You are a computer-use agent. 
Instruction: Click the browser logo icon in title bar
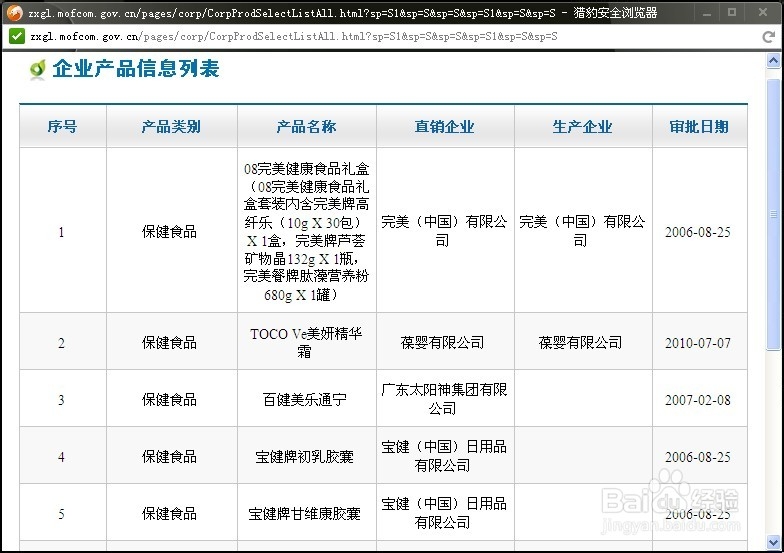[x=14, y=13]
